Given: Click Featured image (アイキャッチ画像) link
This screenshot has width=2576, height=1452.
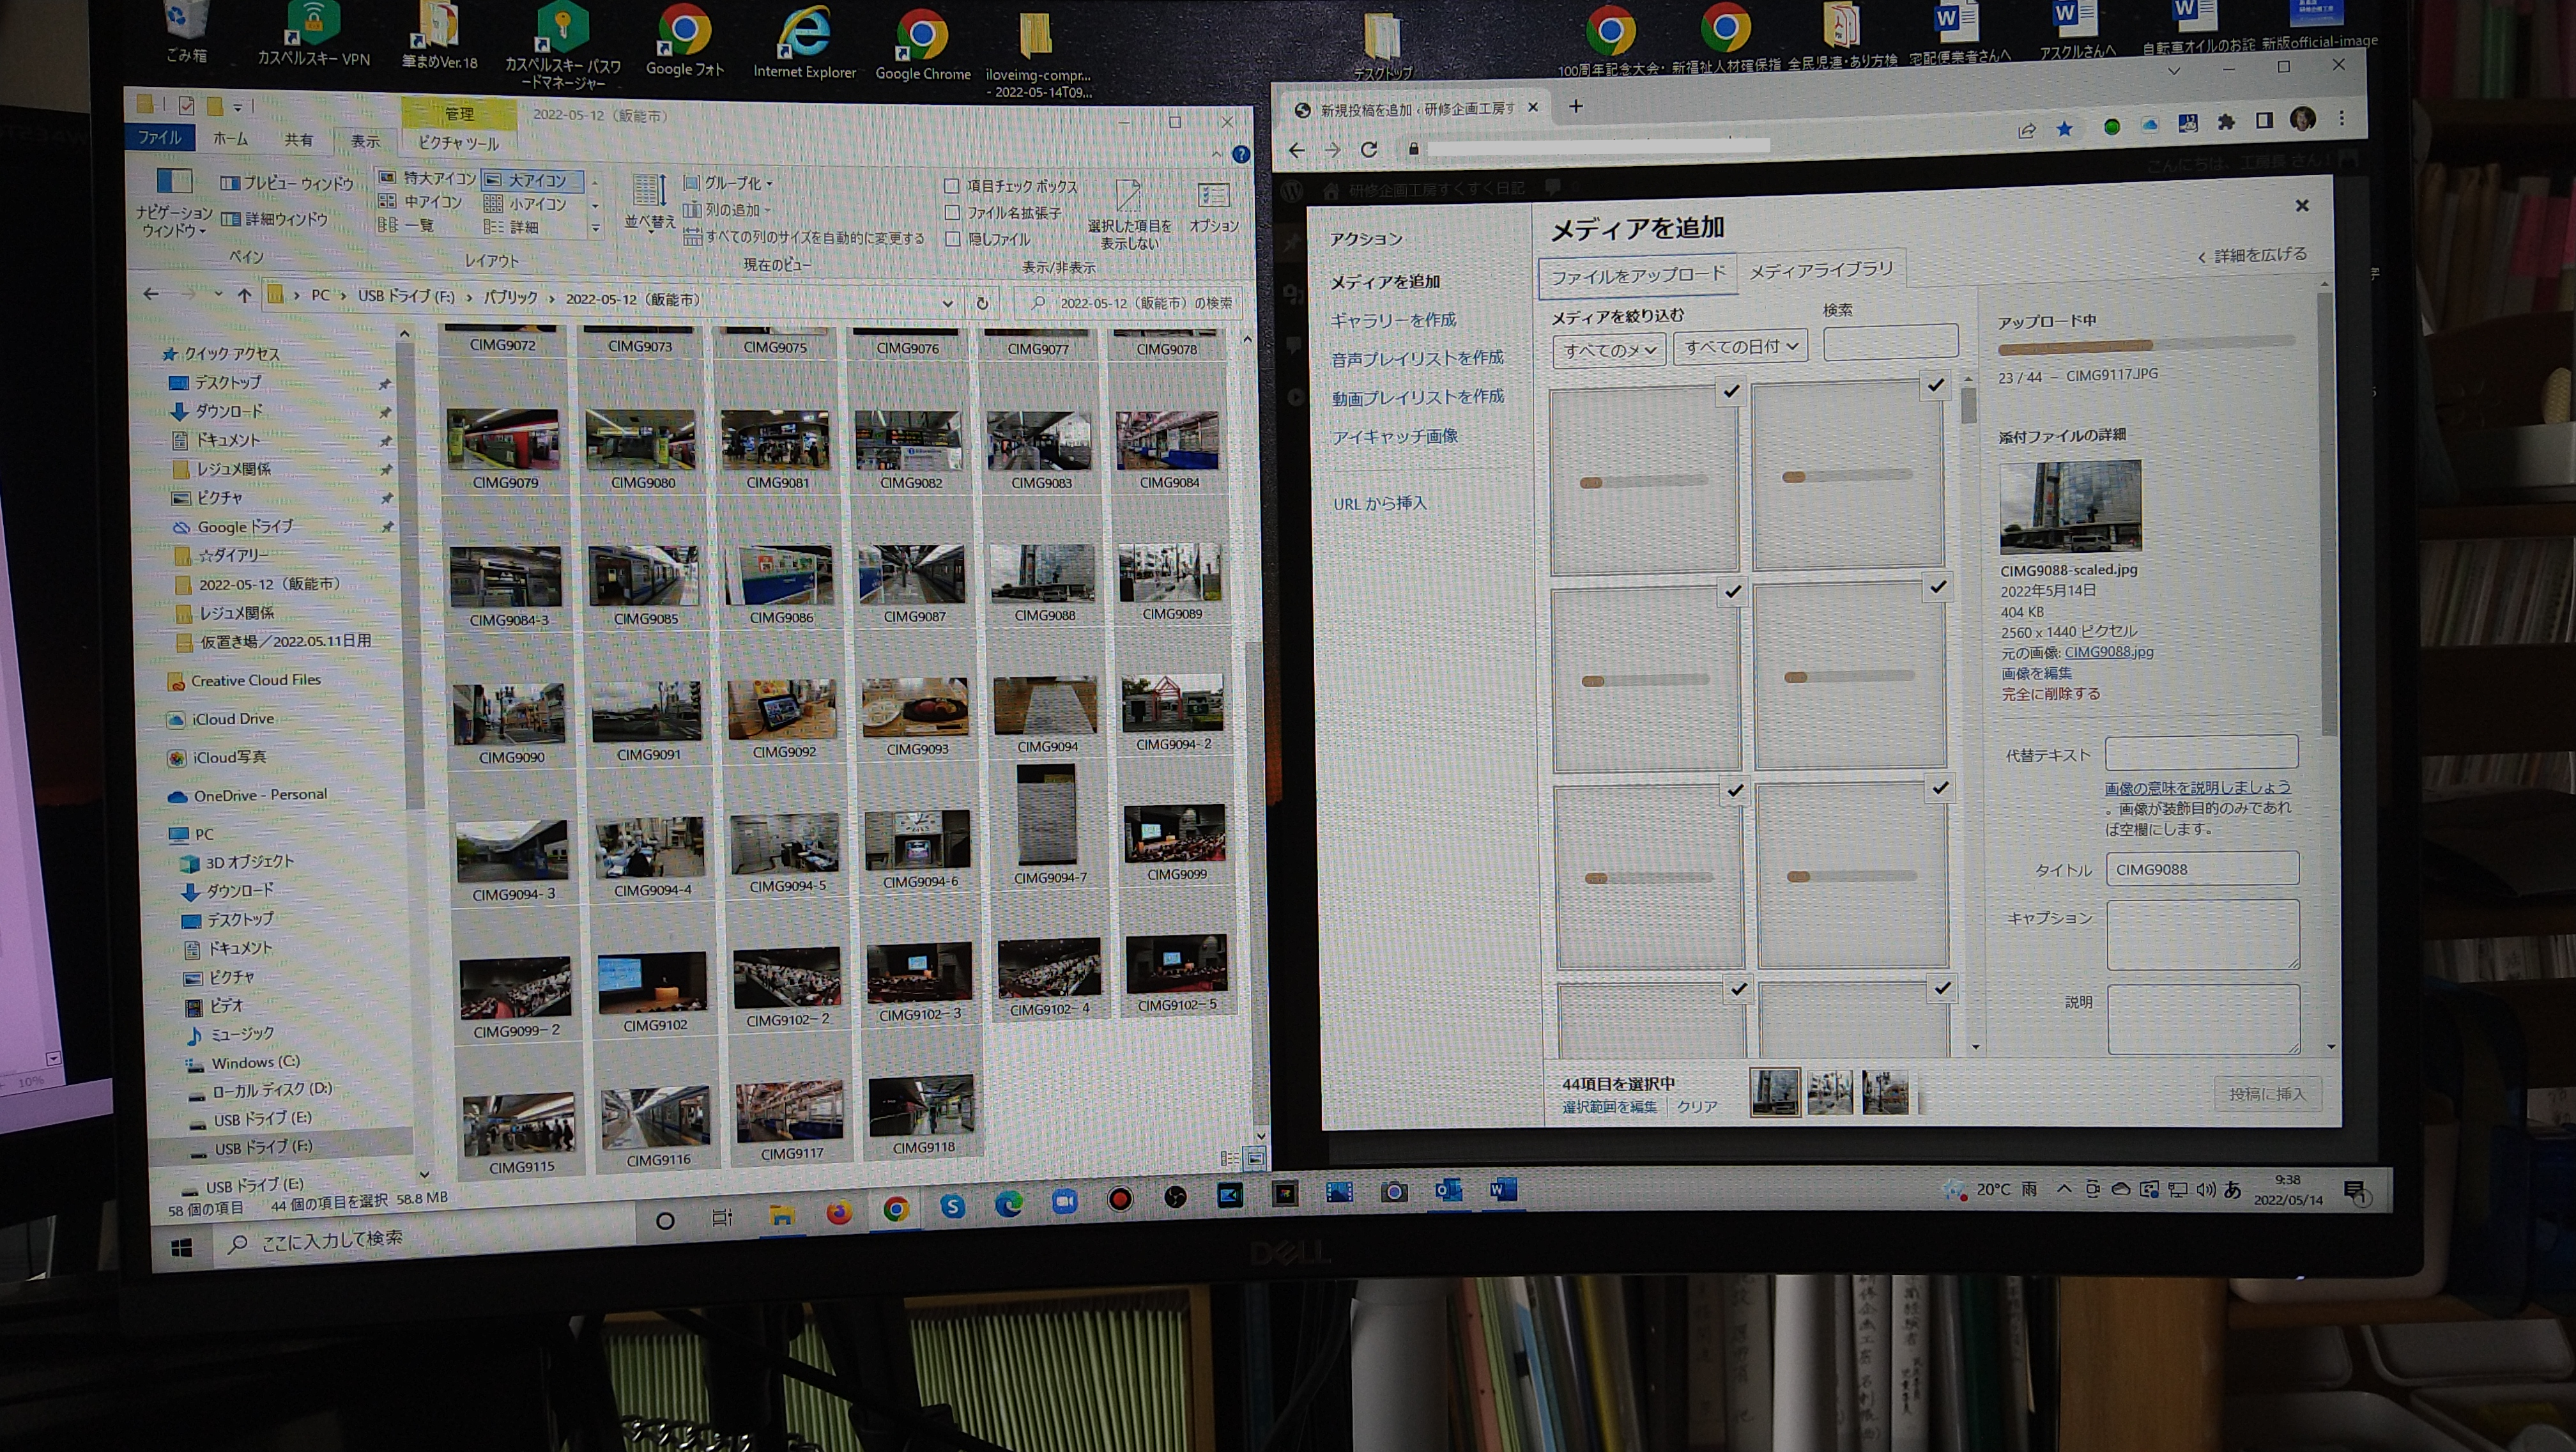Looking at the screenshot, I should (1394, 436).
